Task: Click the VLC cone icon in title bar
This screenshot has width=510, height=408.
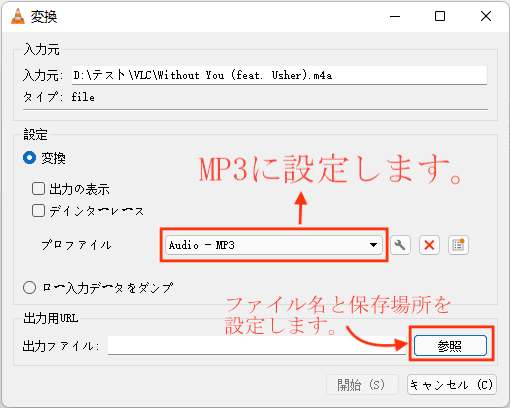Action: 18,16
